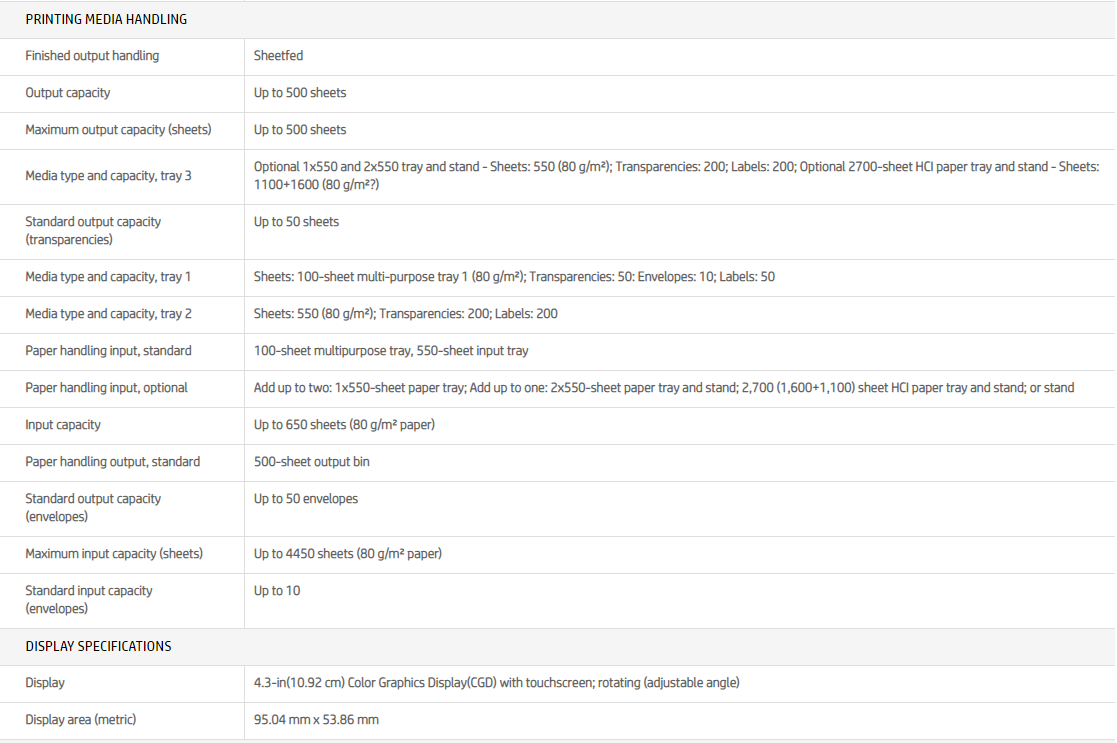Screen dimensions: 1117x743
Task: Click the DISPLAY SPECIFICATIONS section header
Action: point(98,646)
